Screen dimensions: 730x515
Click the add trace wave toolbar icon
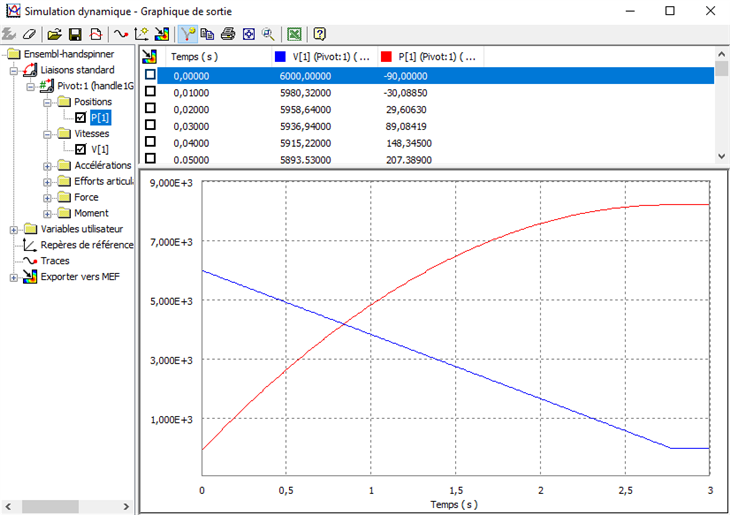coord(121,34)
